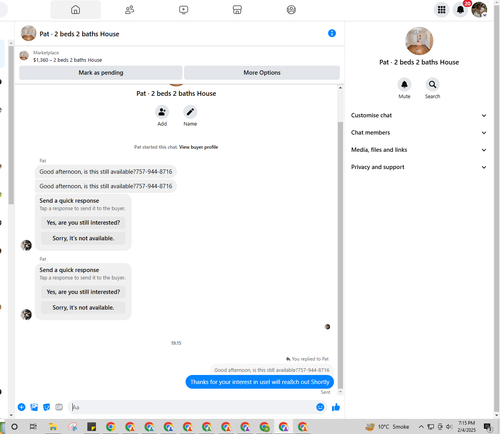Tap "Yes, are you still interested?" in the upper quick-response card
This screenshot has height=434, width=500.
click(x=83, y=223)
